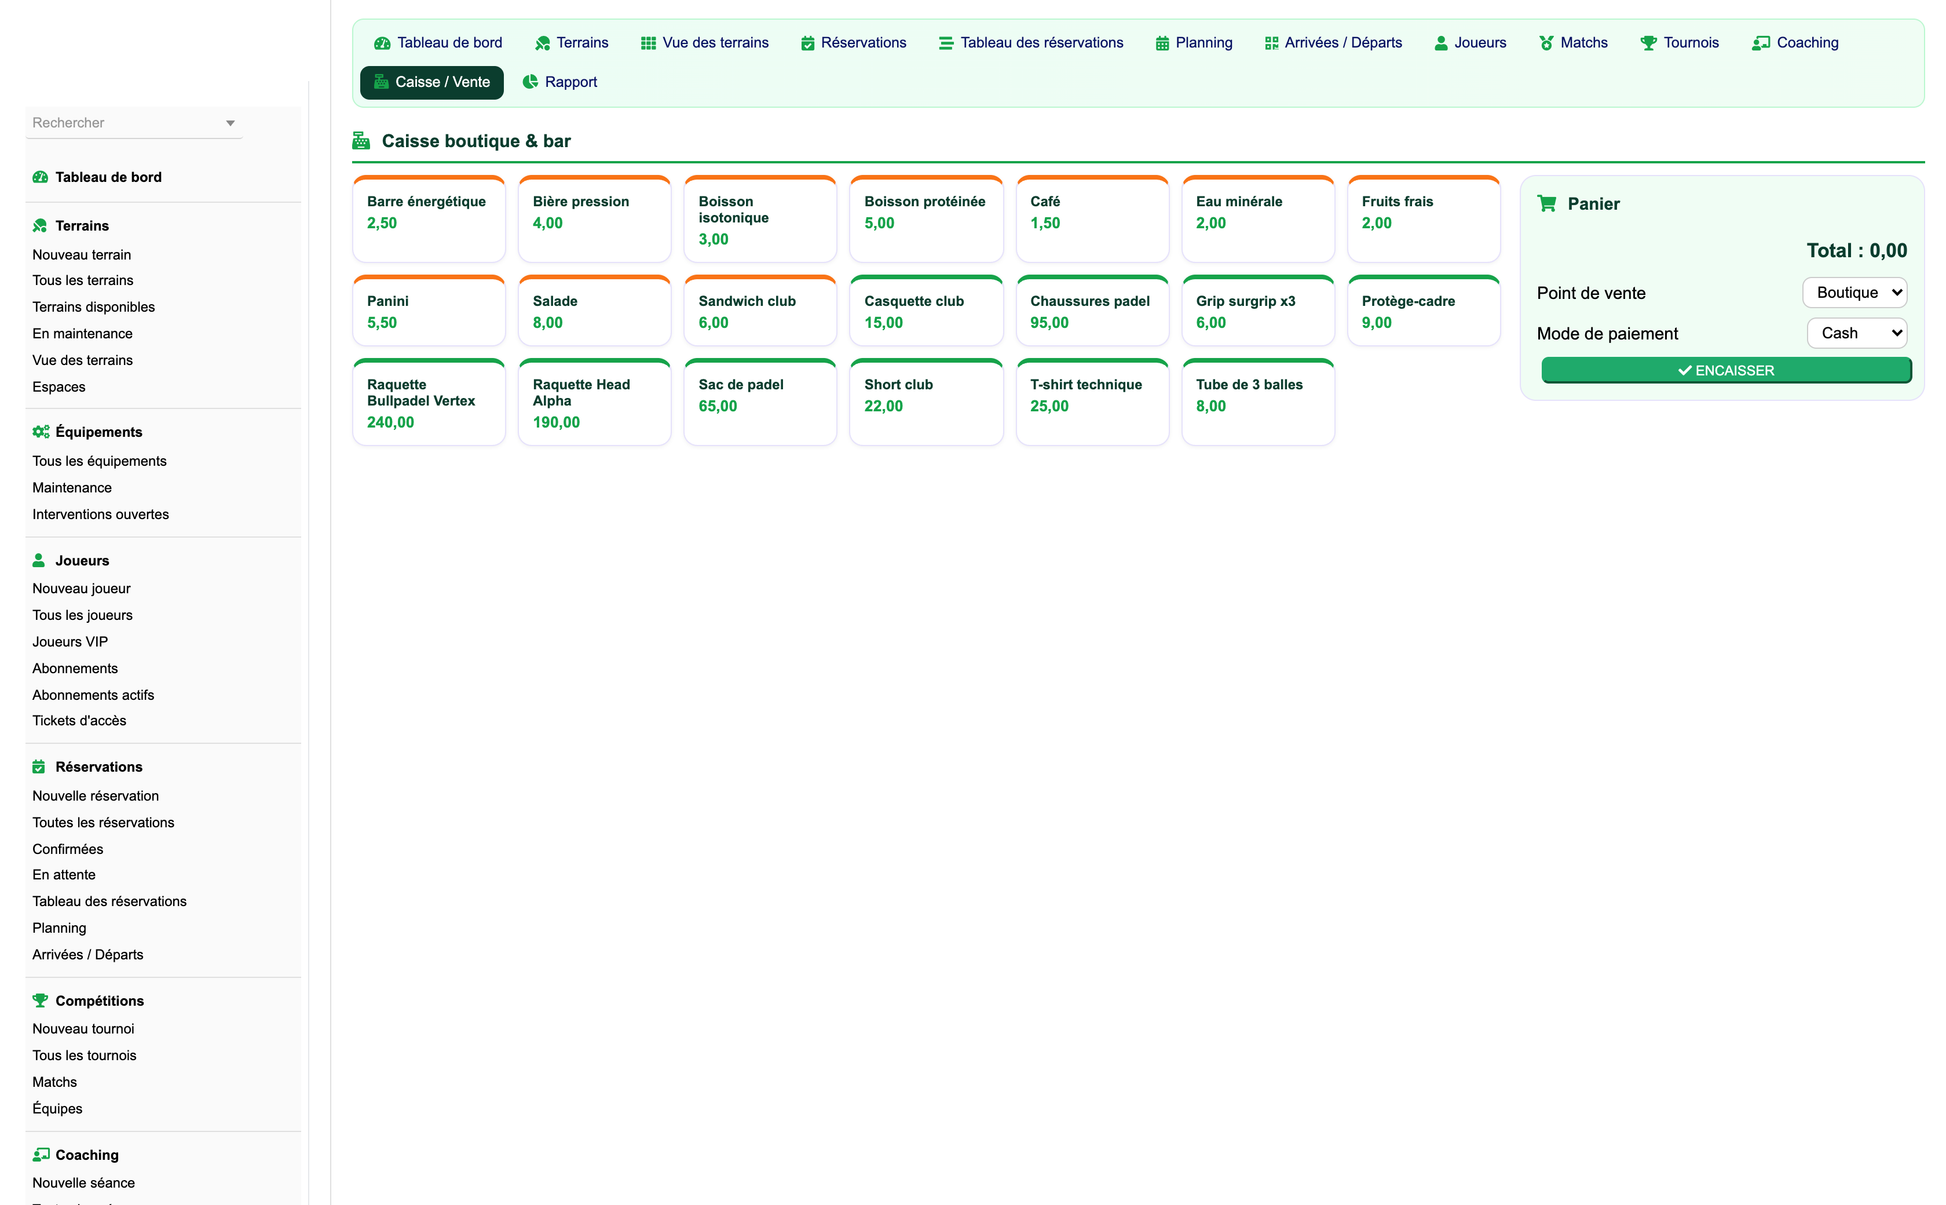The width and height of the screenshot is (1946, 1205).
Task: Add Café product to the cart
Action: [x=1092, y=219]
